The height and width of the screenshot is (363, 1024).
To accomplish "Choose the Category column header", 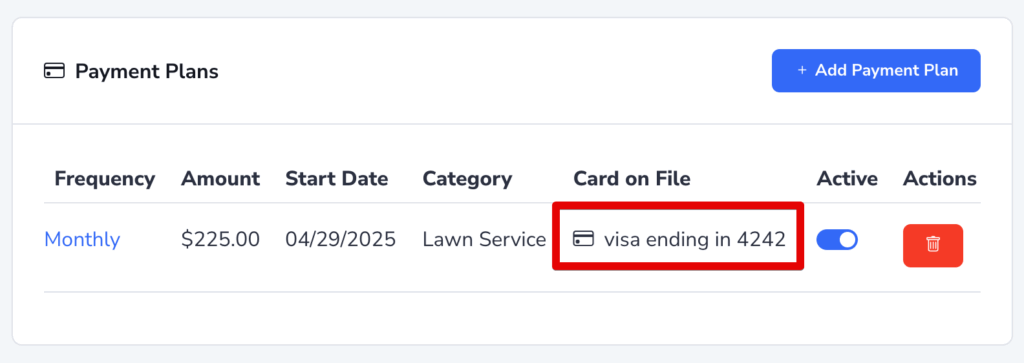I will point(467,178).
